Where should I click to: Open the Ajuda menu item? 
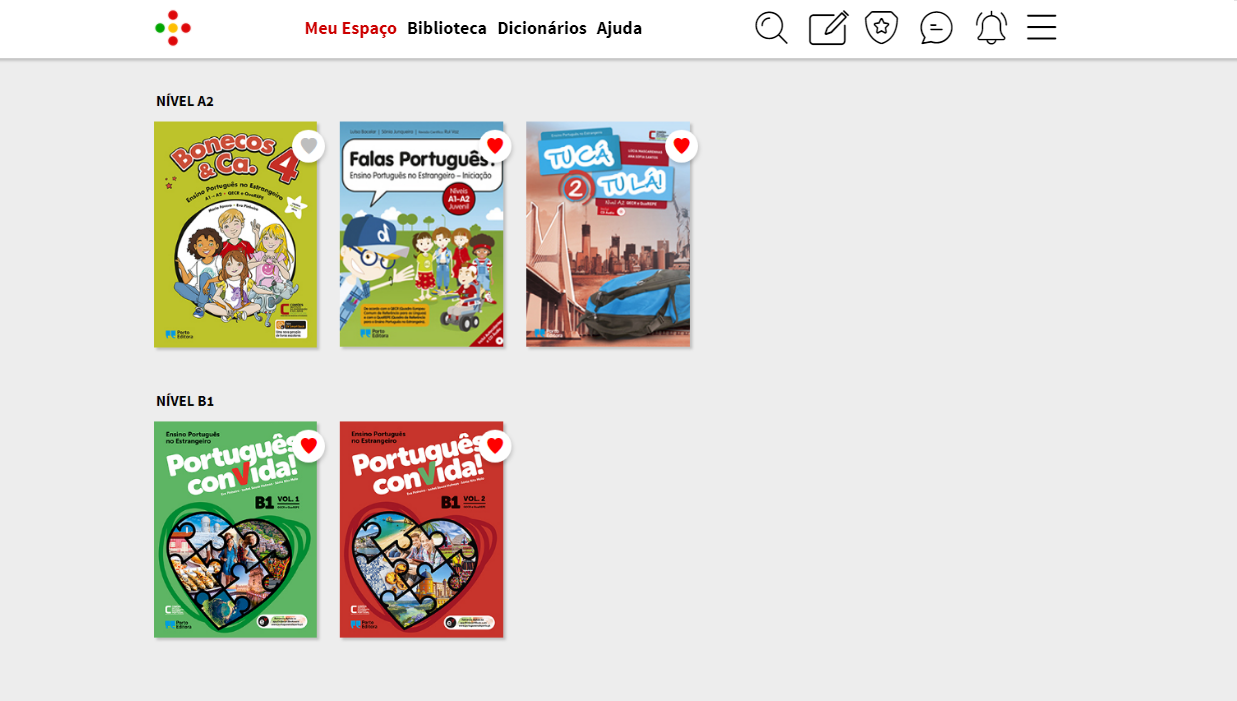click(x=619, y=28)
